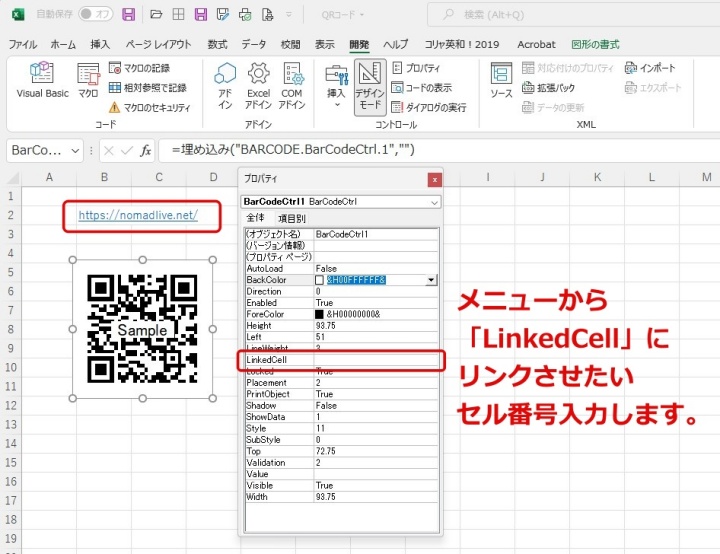Switch to the データ tab
720x554 pixels.
tap(254, 45)
